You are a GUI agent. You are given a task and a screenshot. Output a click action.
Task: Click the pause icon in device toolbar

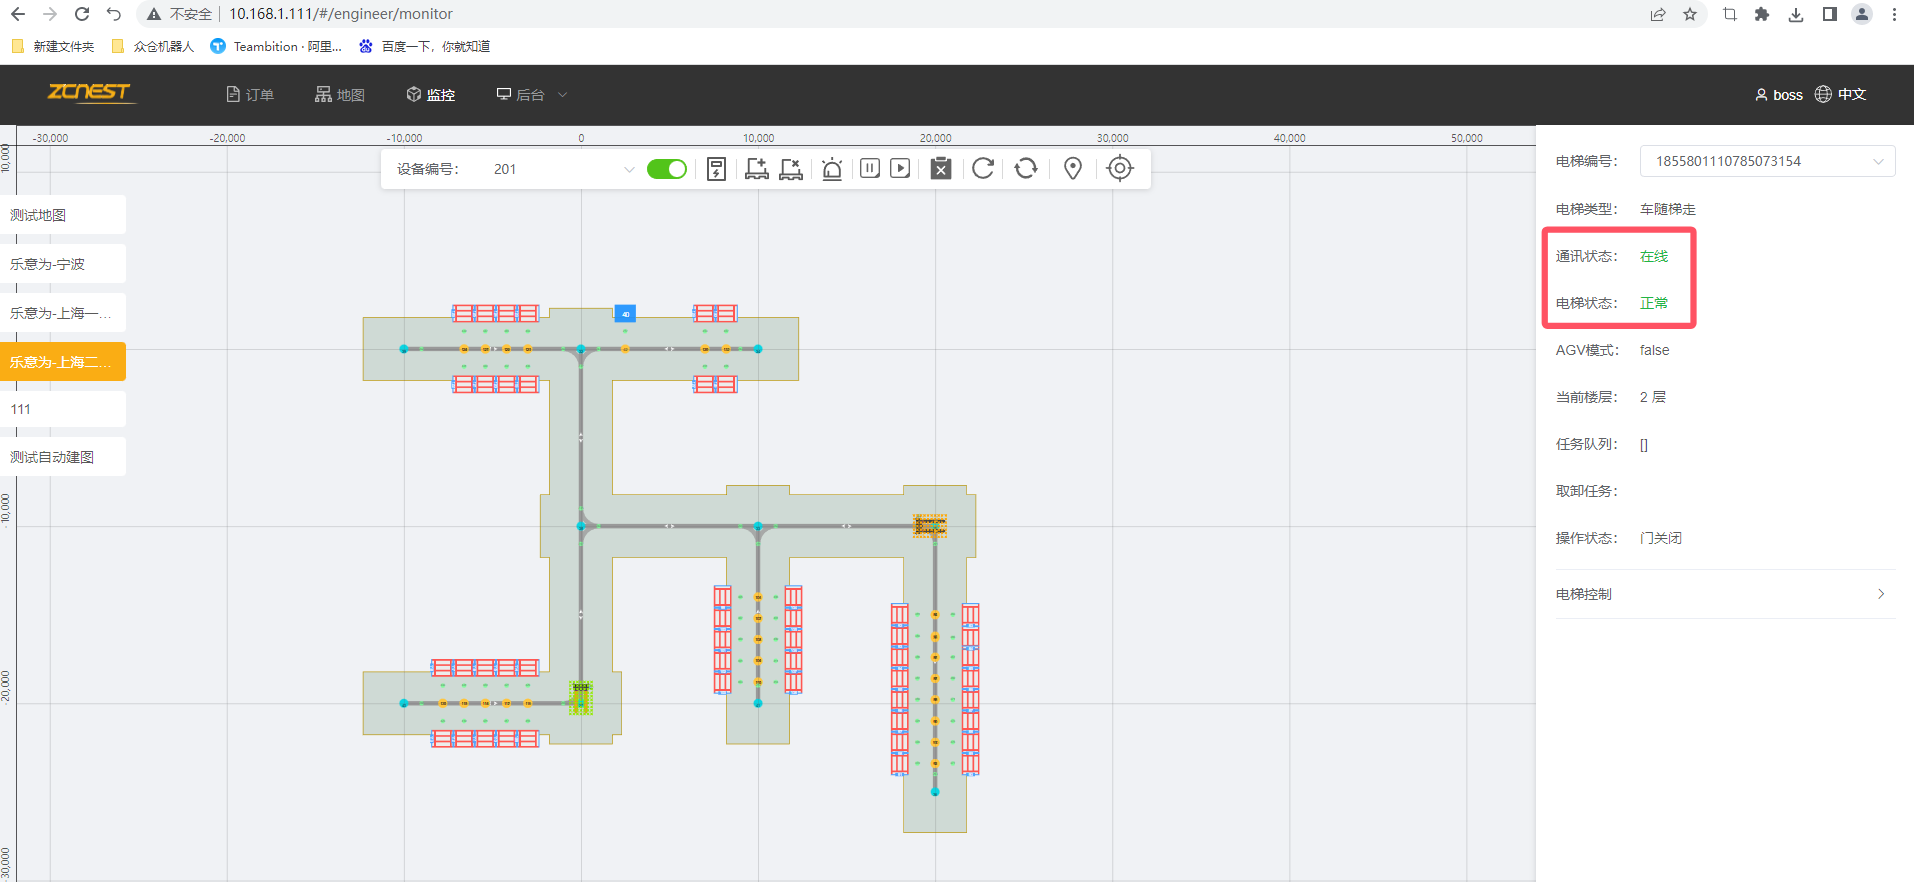pos(870,168)
